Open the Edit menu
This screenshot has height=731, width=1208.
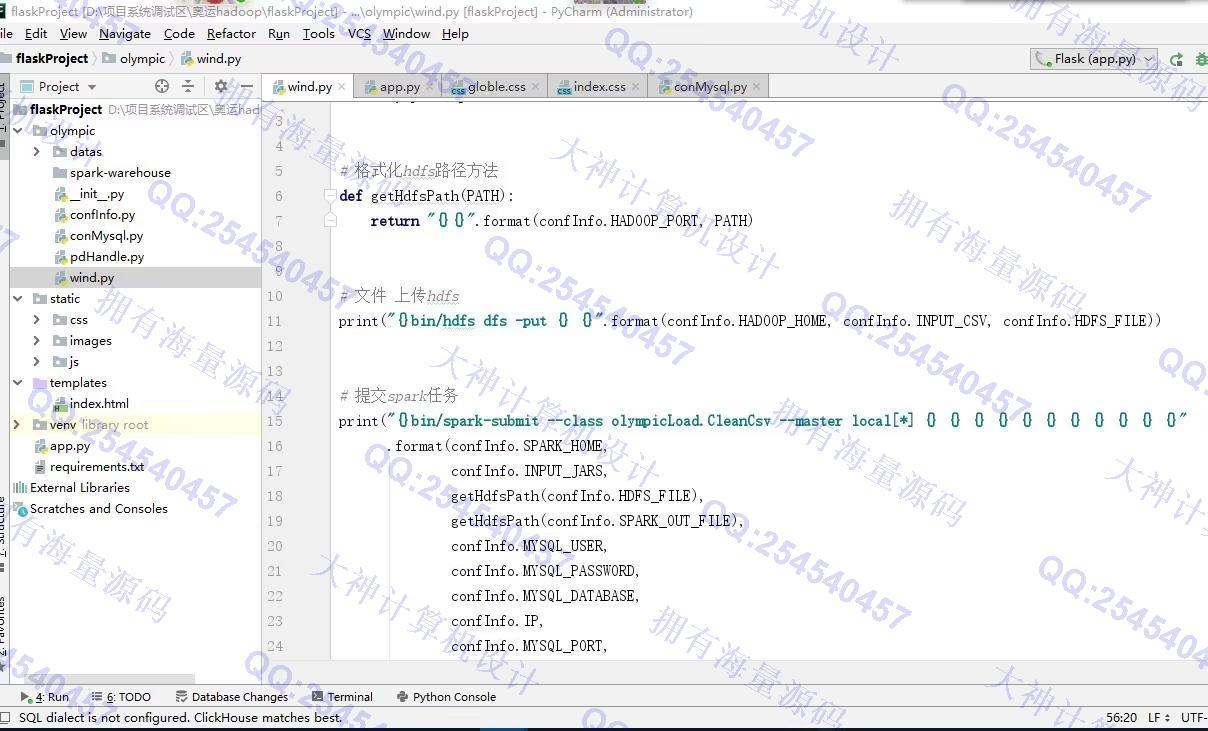click(36, 33)
